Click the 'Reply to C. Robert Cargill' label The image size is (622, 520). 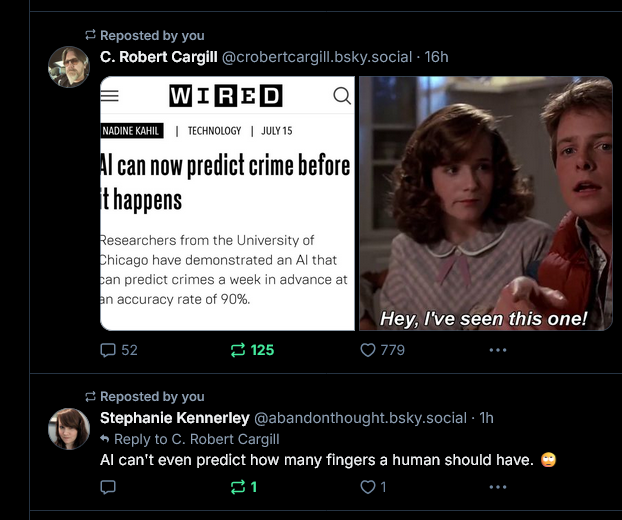[196, 439]
